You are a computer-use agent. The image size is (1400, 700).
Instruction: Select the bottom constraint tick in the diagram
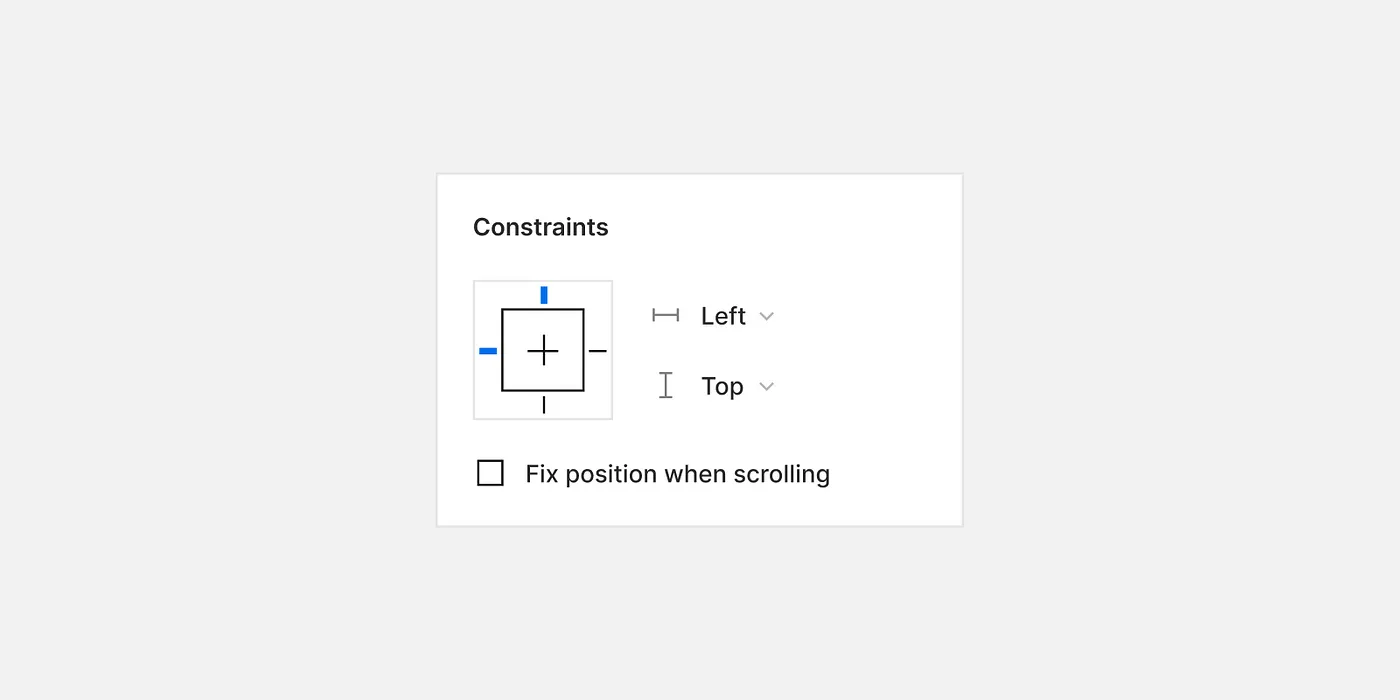543,405
